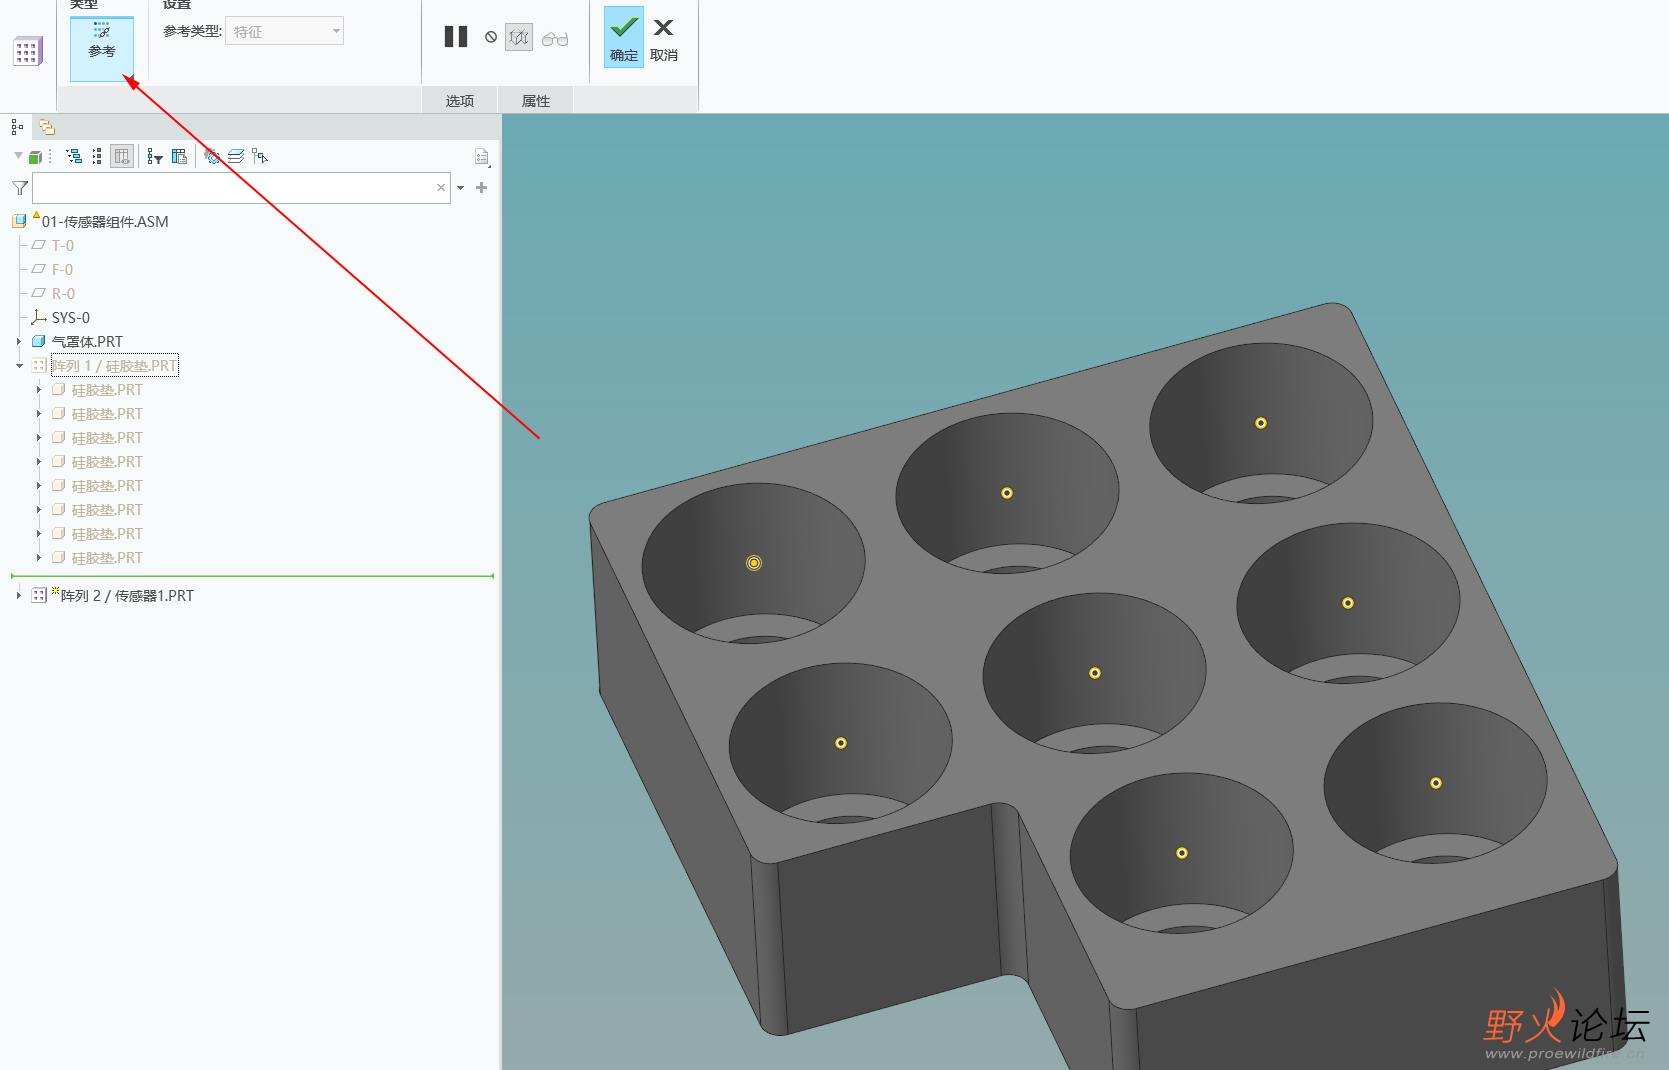Open the tree settings gear icon
The height and width of the screenshot is (1070, 1669).
tap(212, 156)
